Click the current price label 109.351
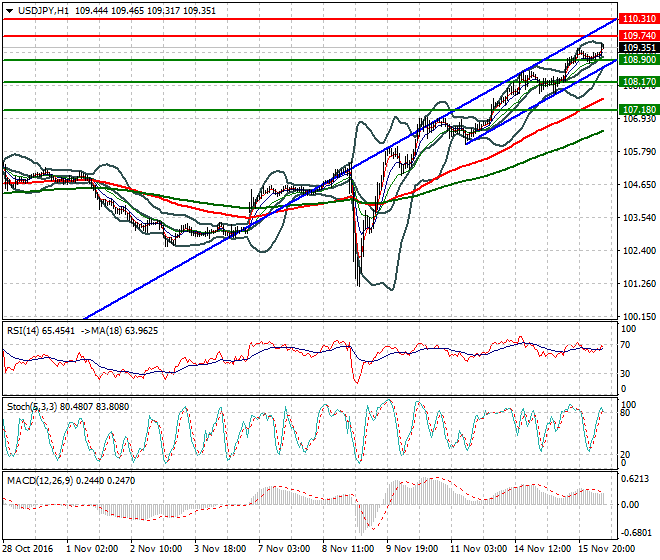660x560 pixels. 639,48
